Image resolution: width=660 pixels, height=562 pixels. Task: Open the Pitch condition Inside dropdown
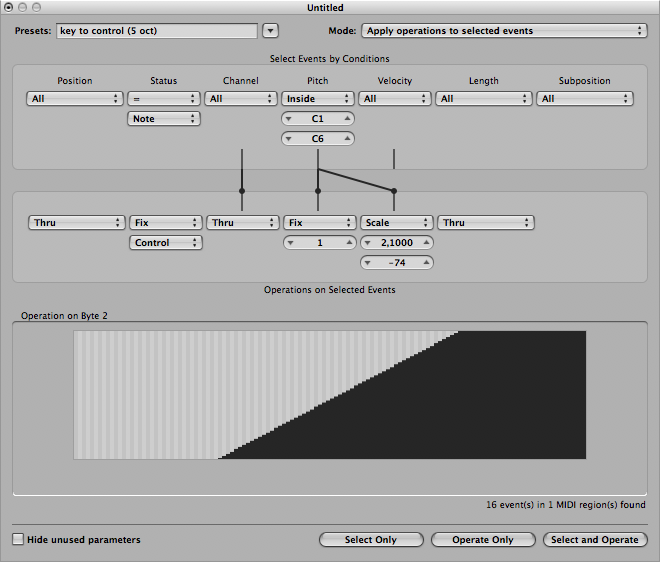[318, 99]
